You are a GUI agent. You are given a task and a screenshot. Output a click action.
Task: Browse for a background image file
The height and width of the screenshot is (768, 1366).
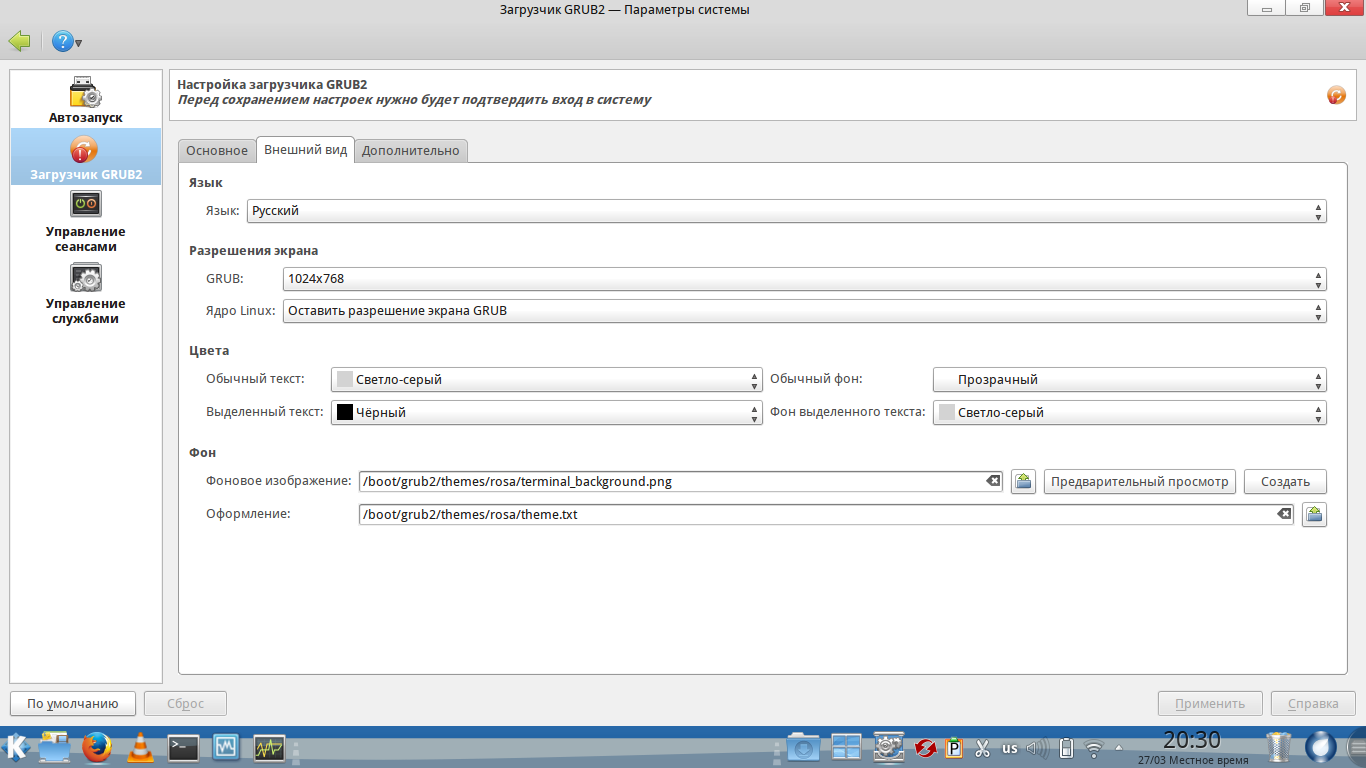[x=1023, y=482]
